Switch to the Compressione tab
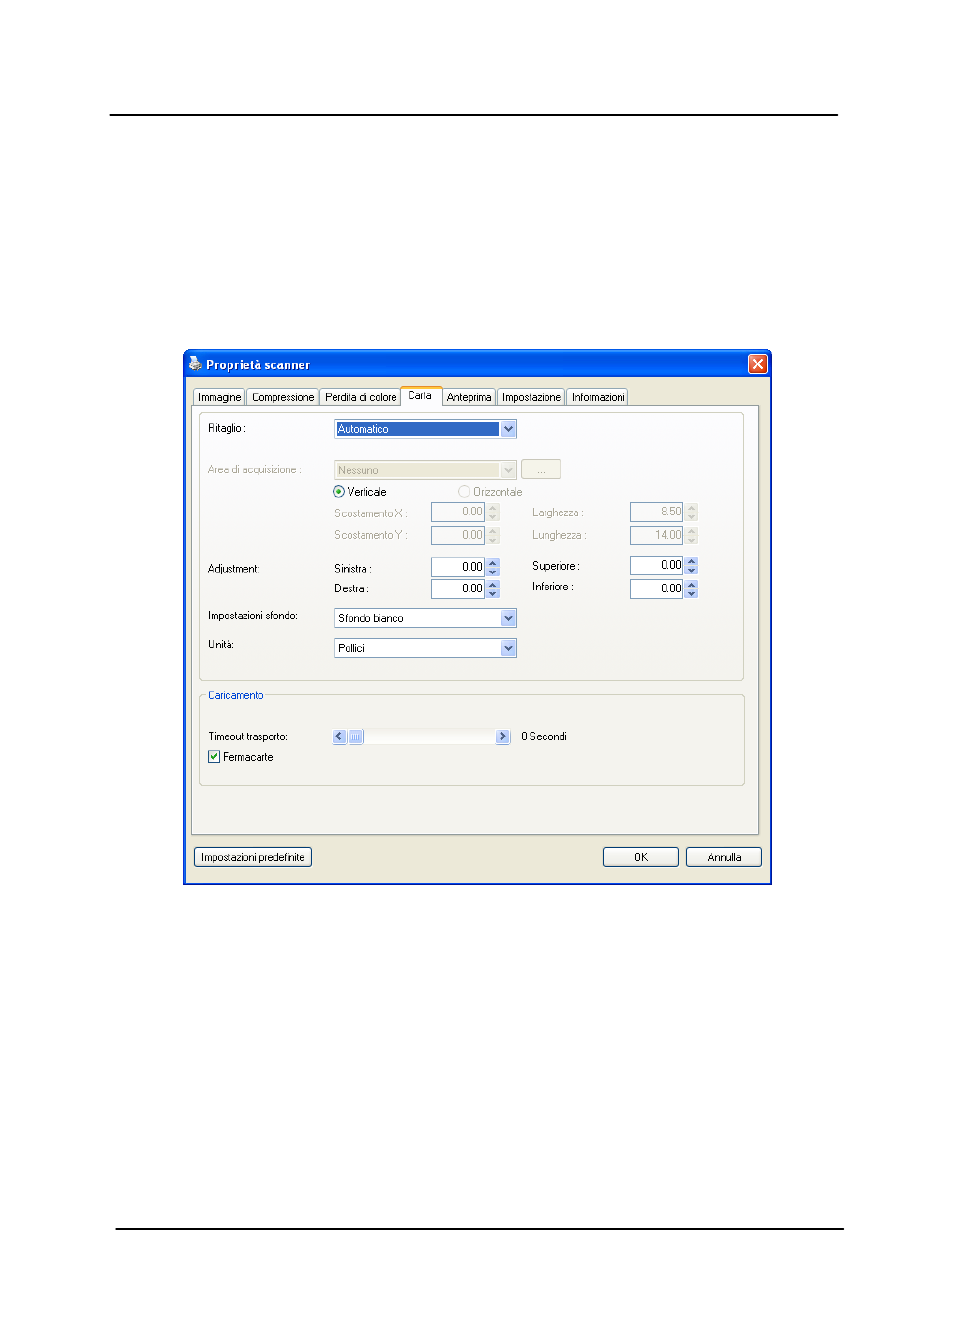954x1336 pixels. tap(283, 397)
